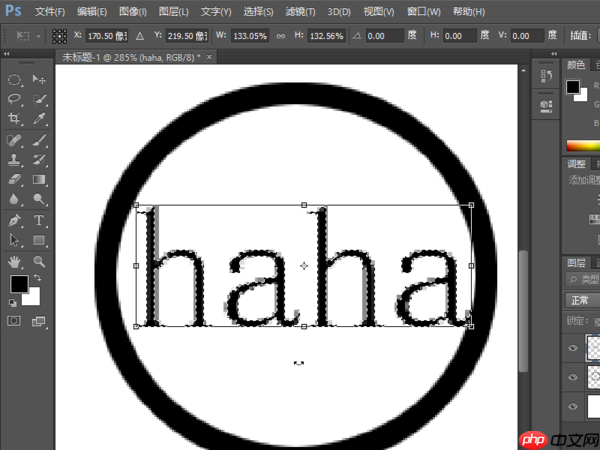The height and width of the screenshot is (450, 600).
Task: Select the Eraser tool
Action: 14,179
